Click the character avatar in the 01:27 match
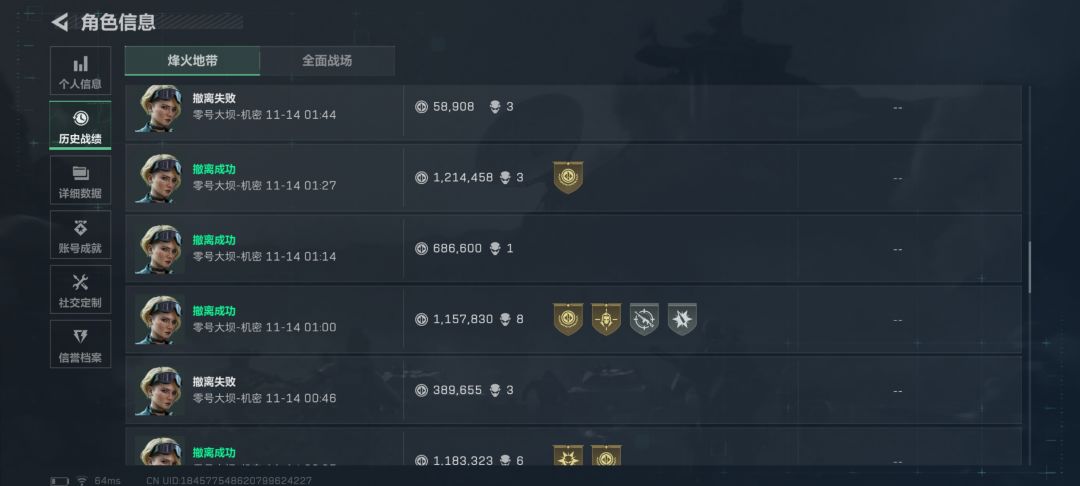 [x=159, y=178]
